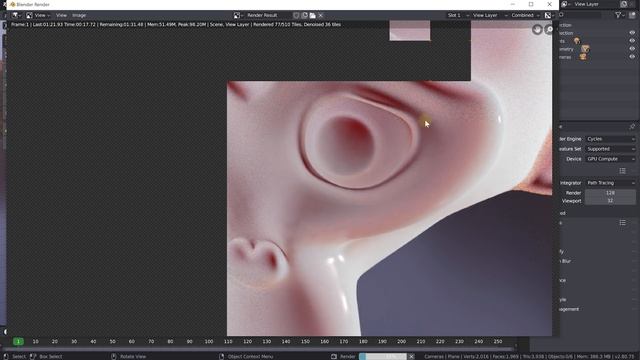
Task: Open the display channels dropdown icon
Action: [x=549, y=15]
